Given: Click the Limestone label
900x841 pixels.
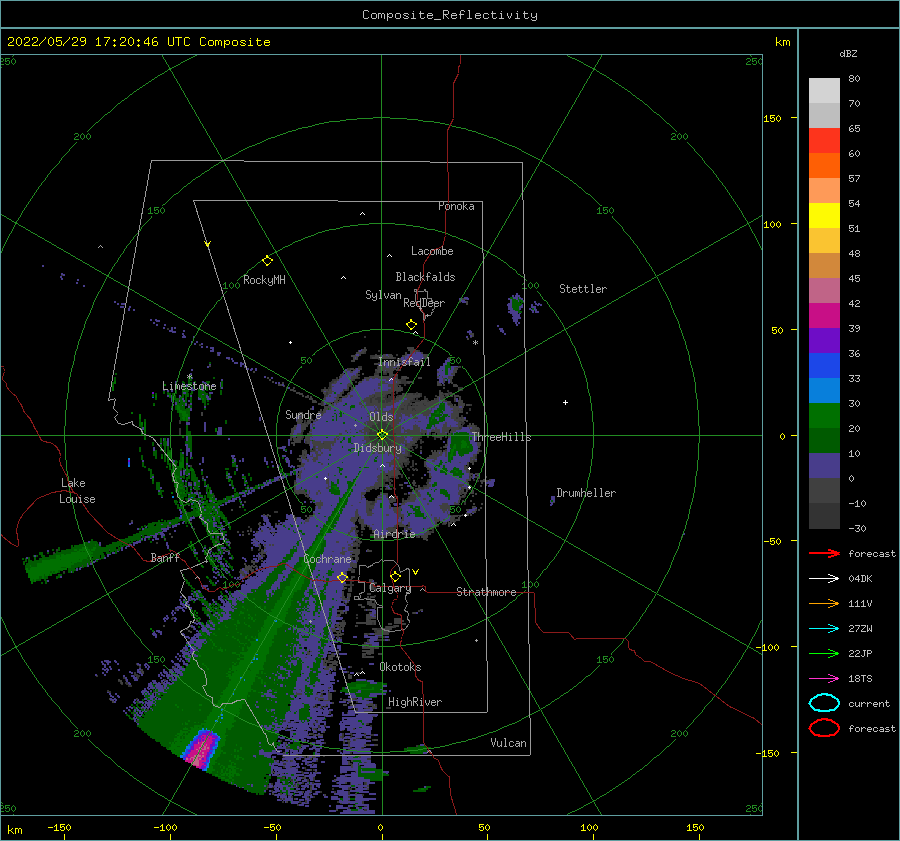Looking at the screenshot, I should (x=189, y=386).
